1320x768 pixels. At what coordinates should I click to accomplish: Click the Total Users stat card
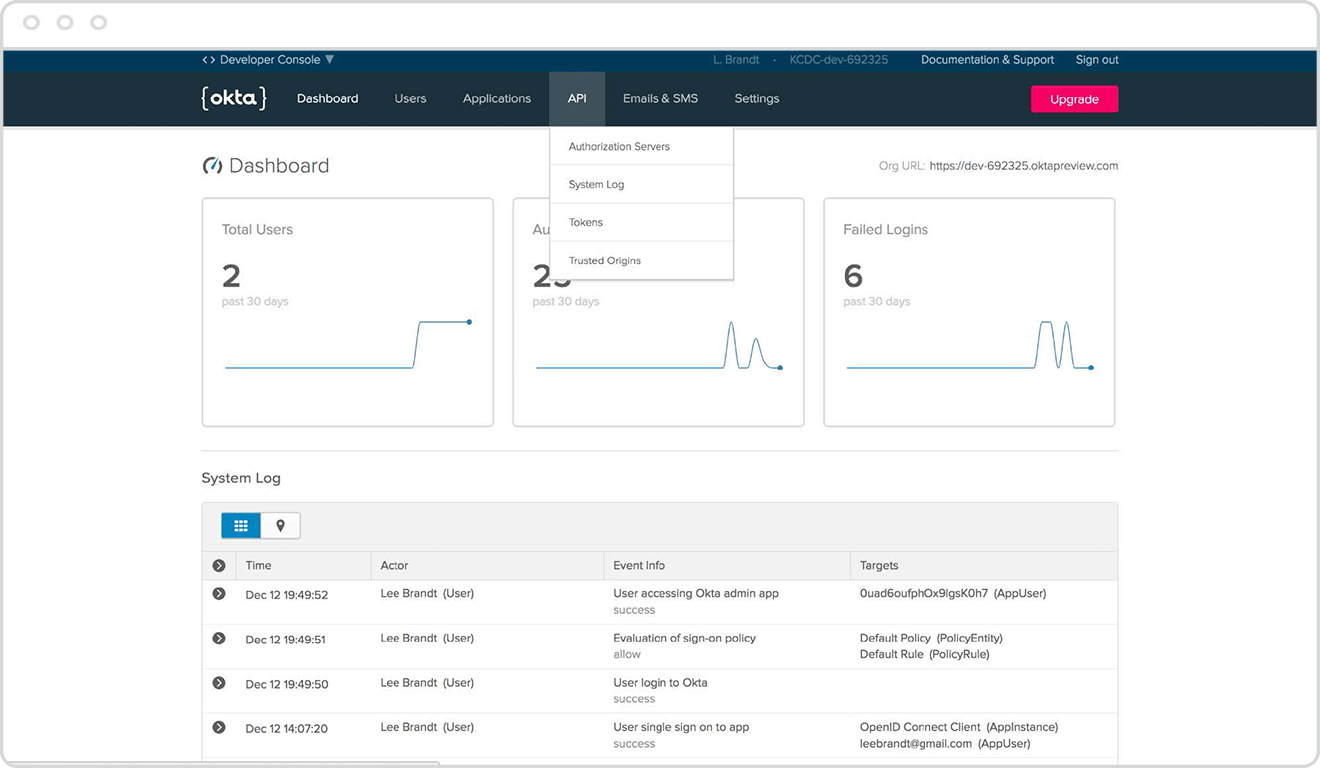tap(347, 312)
